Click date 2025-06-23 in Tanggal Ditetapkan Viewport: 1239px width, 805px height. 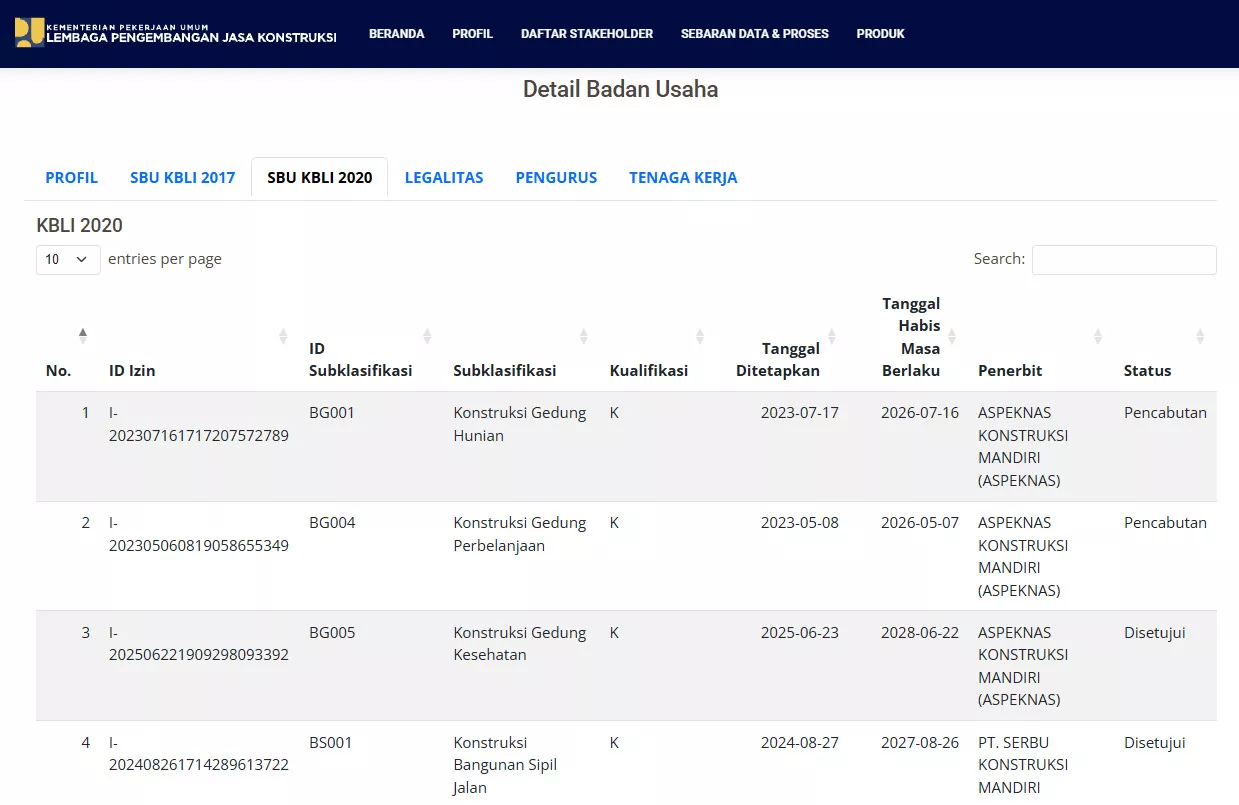coord(799,633)
